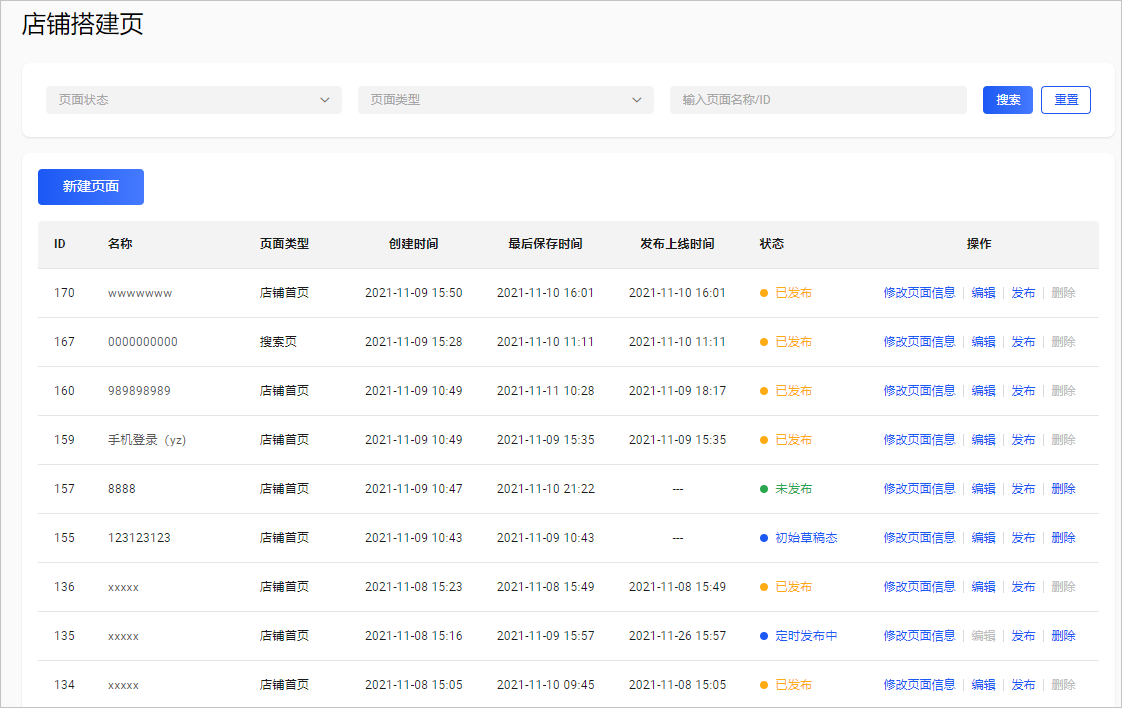
Task: Click 发布 for row ID 167
Action: [1023, 342]
